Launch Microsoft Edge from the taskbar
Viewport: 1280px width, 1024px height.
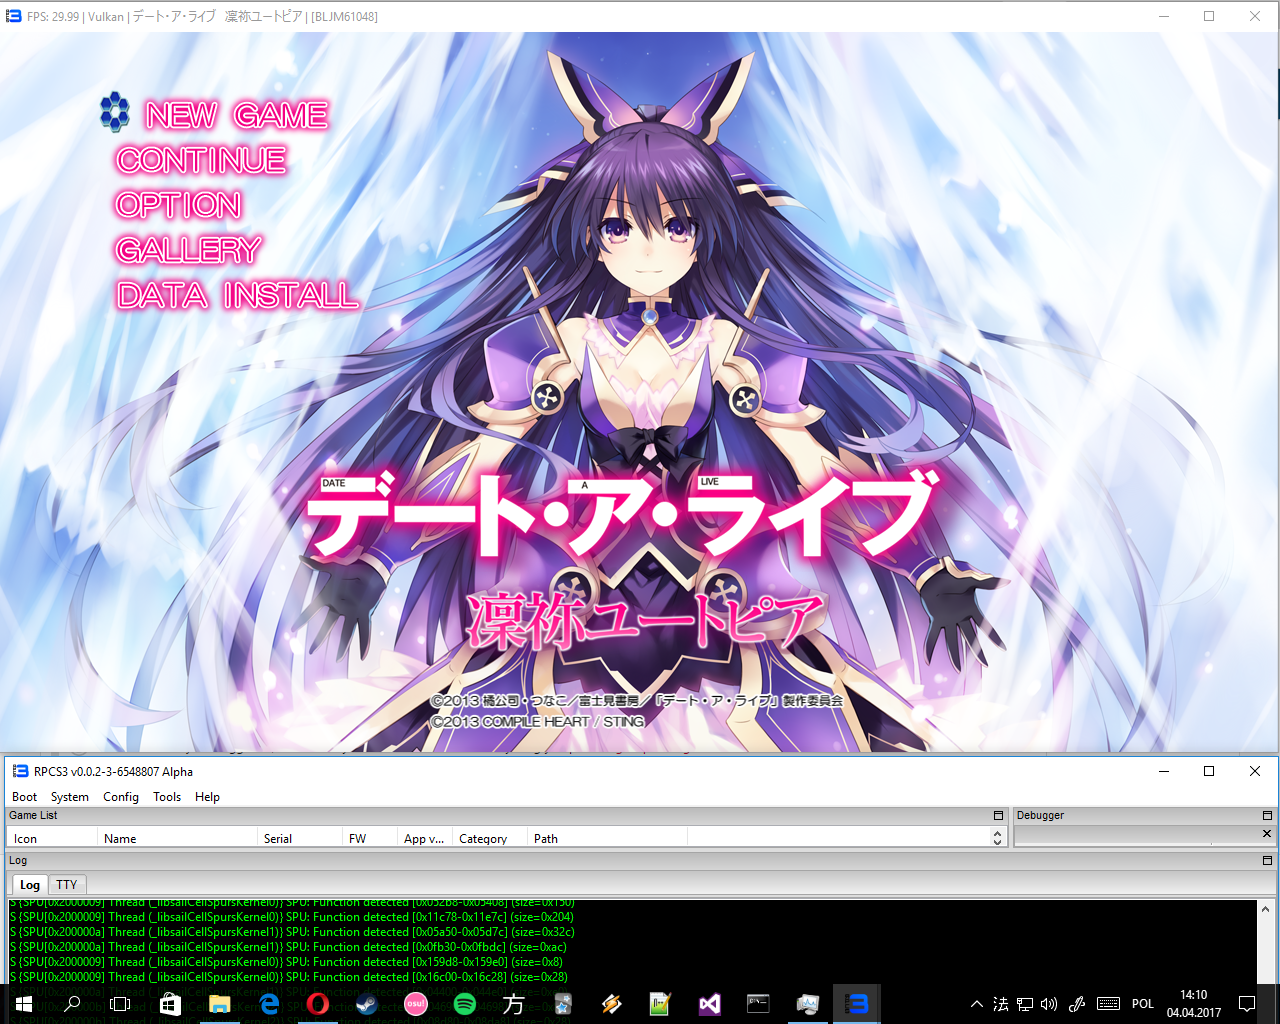click(x=268, y=1004)
